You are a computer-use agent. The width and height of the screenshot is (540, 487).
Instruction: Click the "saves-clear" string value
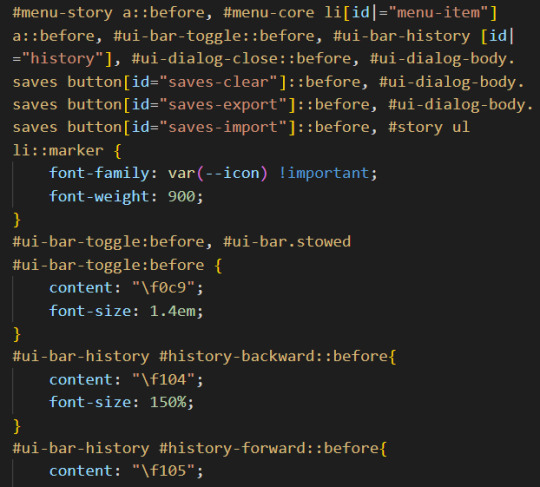[x=218, y=82]
